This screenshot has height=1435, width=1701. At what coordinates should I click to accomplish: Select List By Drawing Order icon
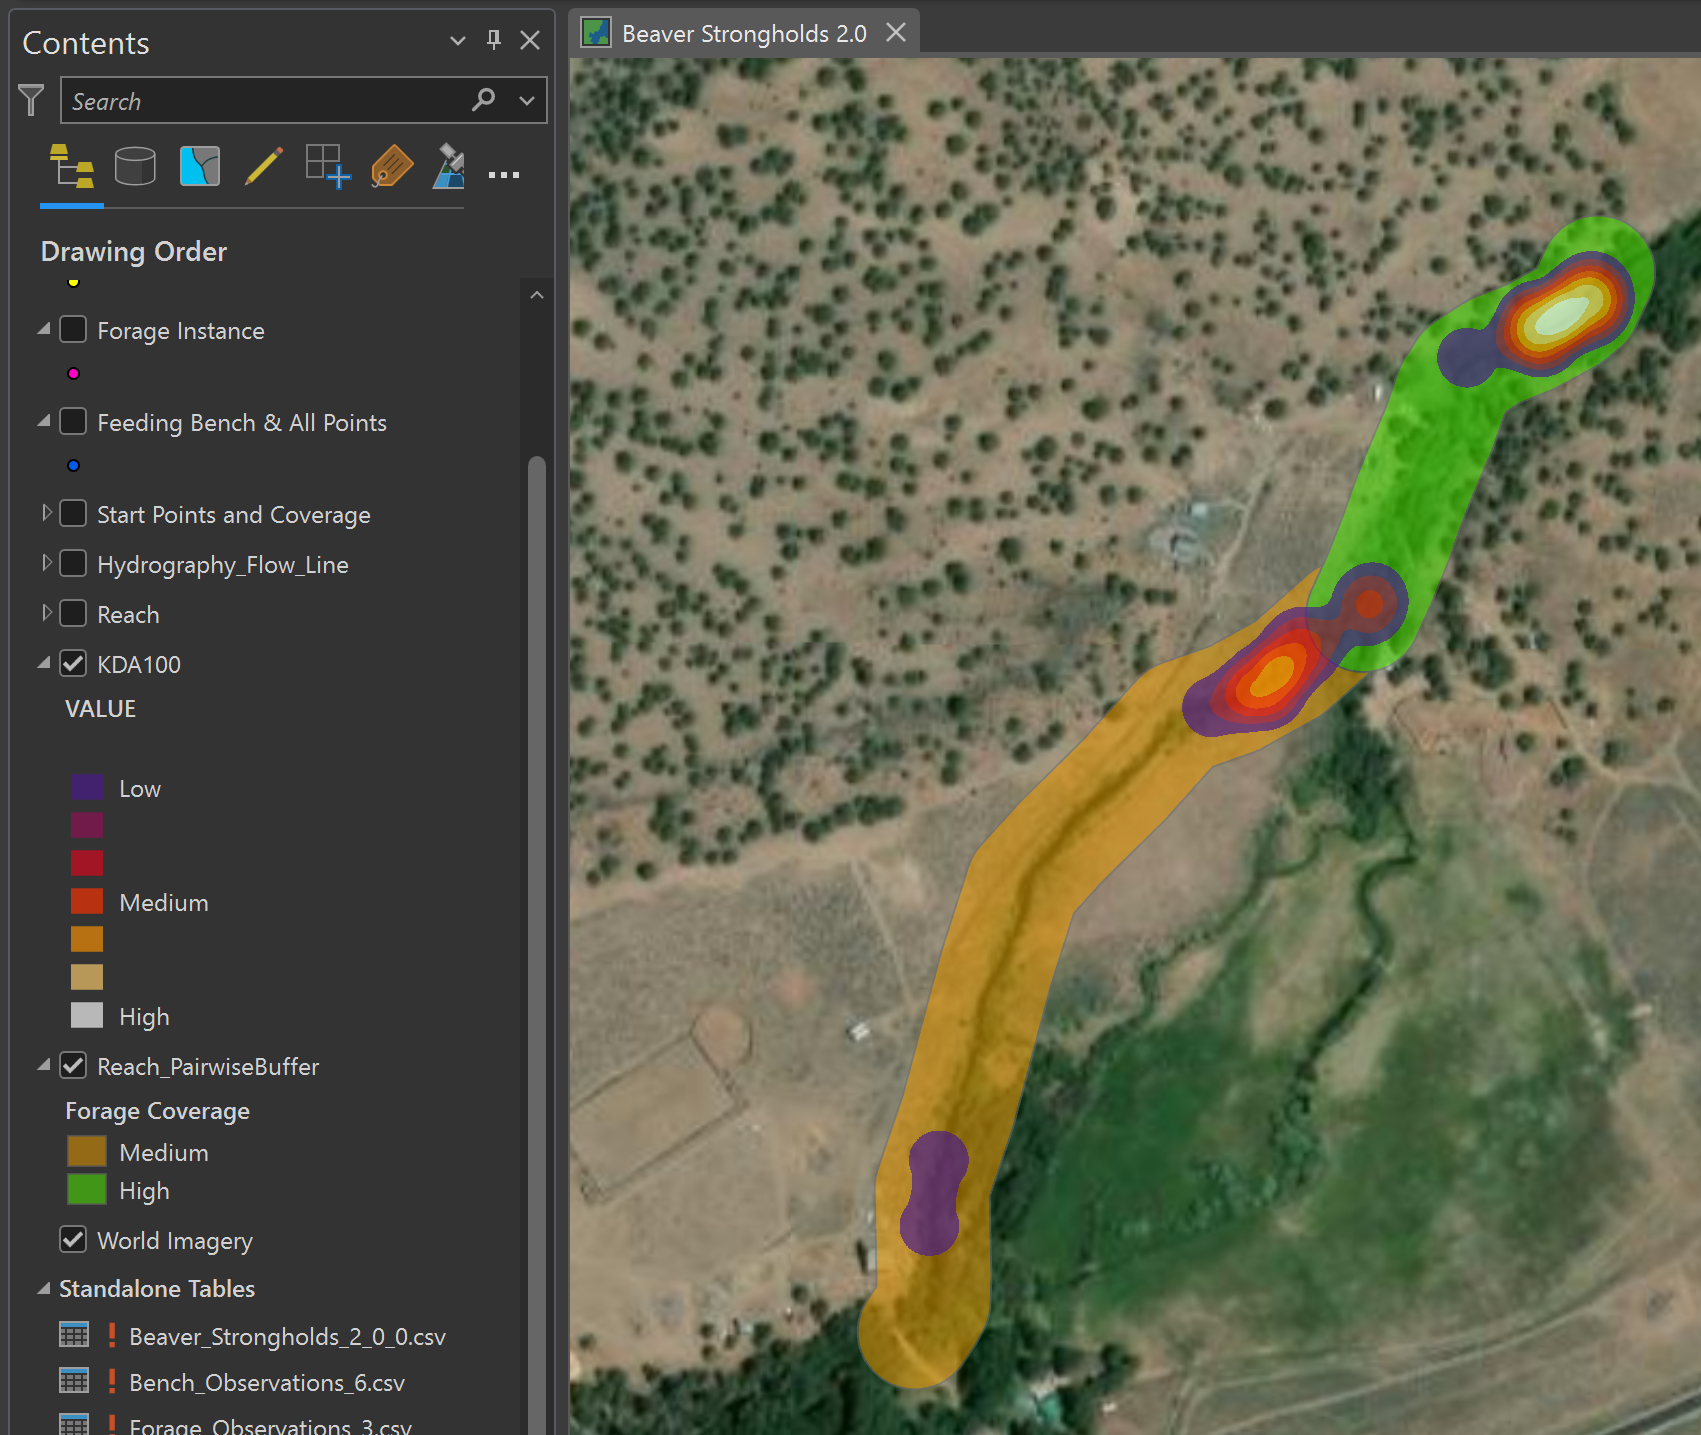point(72,166)
